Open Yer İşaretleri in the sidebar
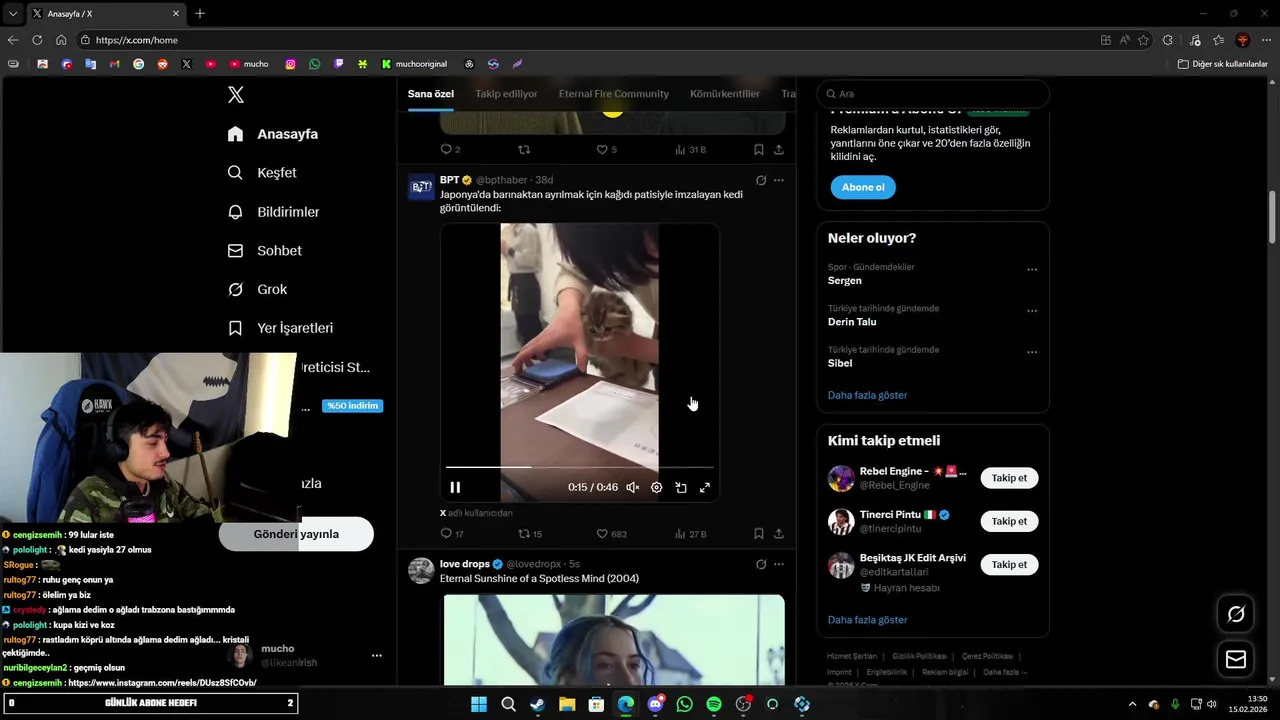Image resolution: width=1280 pixels, height=720 pixels. 280,328
